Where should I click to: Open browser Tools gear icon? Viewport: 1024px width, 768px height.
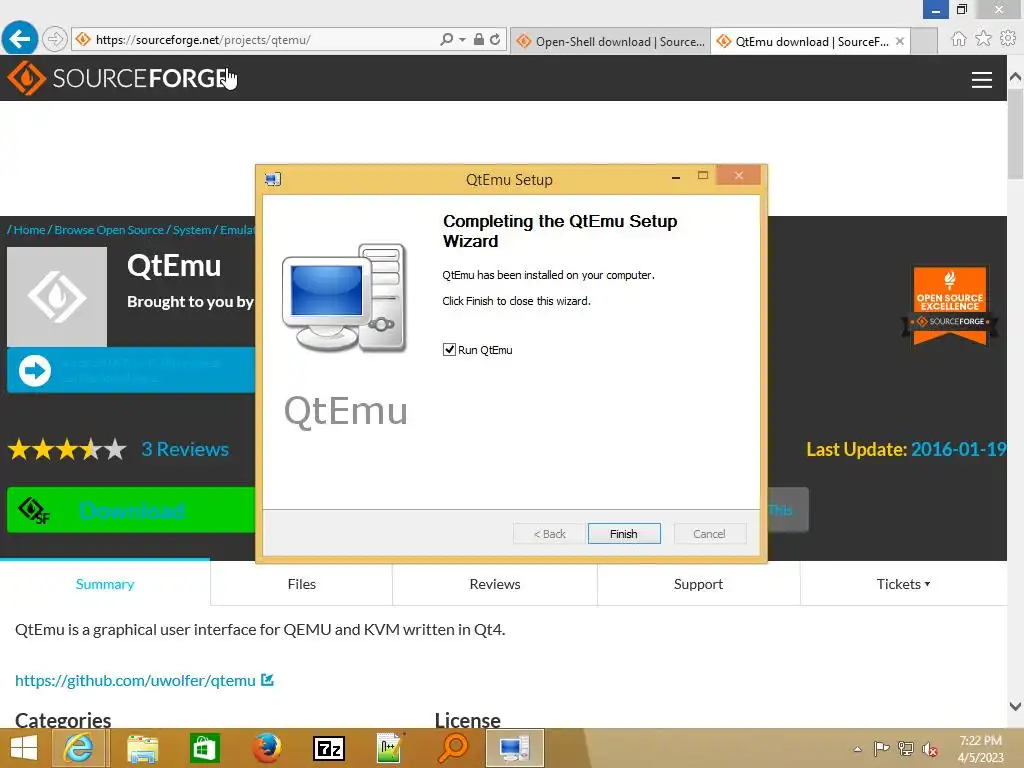click(x=1008, y=39)
